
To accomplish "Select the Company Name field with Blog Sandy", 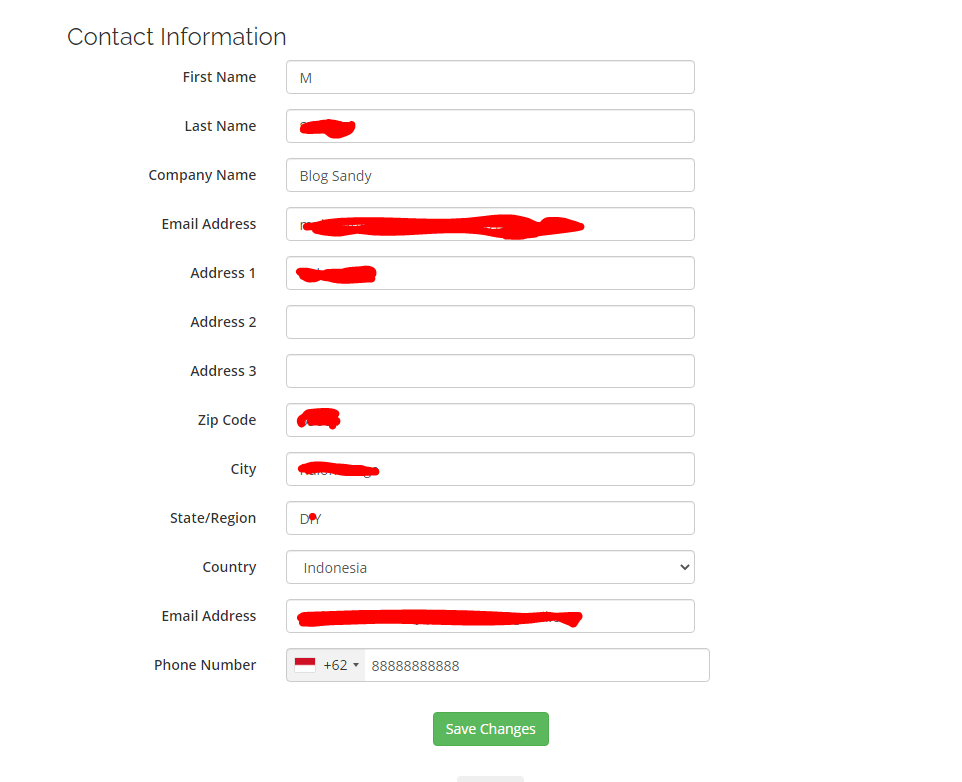I will click(490, 175).
